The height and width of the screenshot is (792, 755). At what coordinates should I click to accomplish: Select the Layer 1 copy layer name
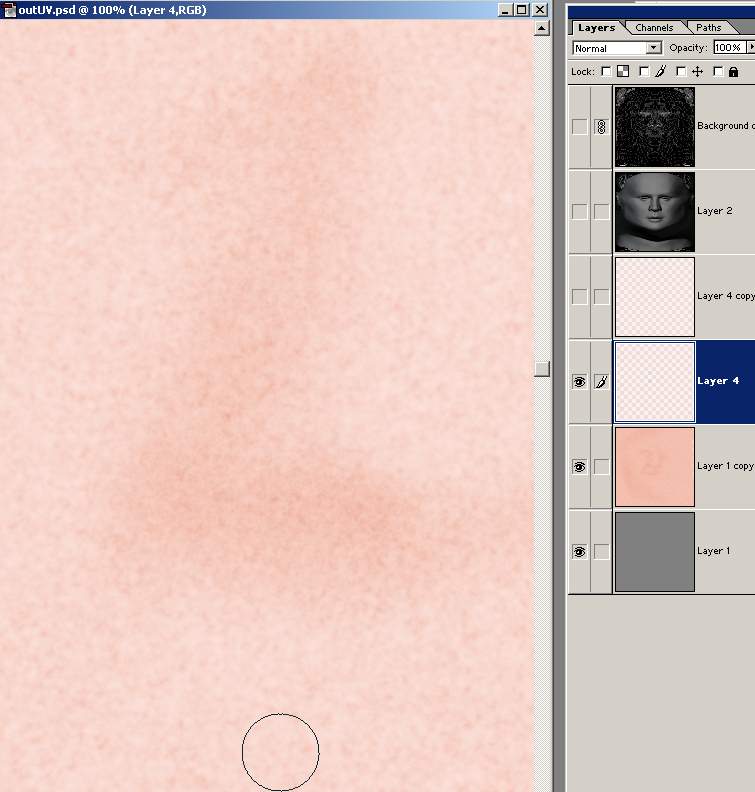[724, 466]
